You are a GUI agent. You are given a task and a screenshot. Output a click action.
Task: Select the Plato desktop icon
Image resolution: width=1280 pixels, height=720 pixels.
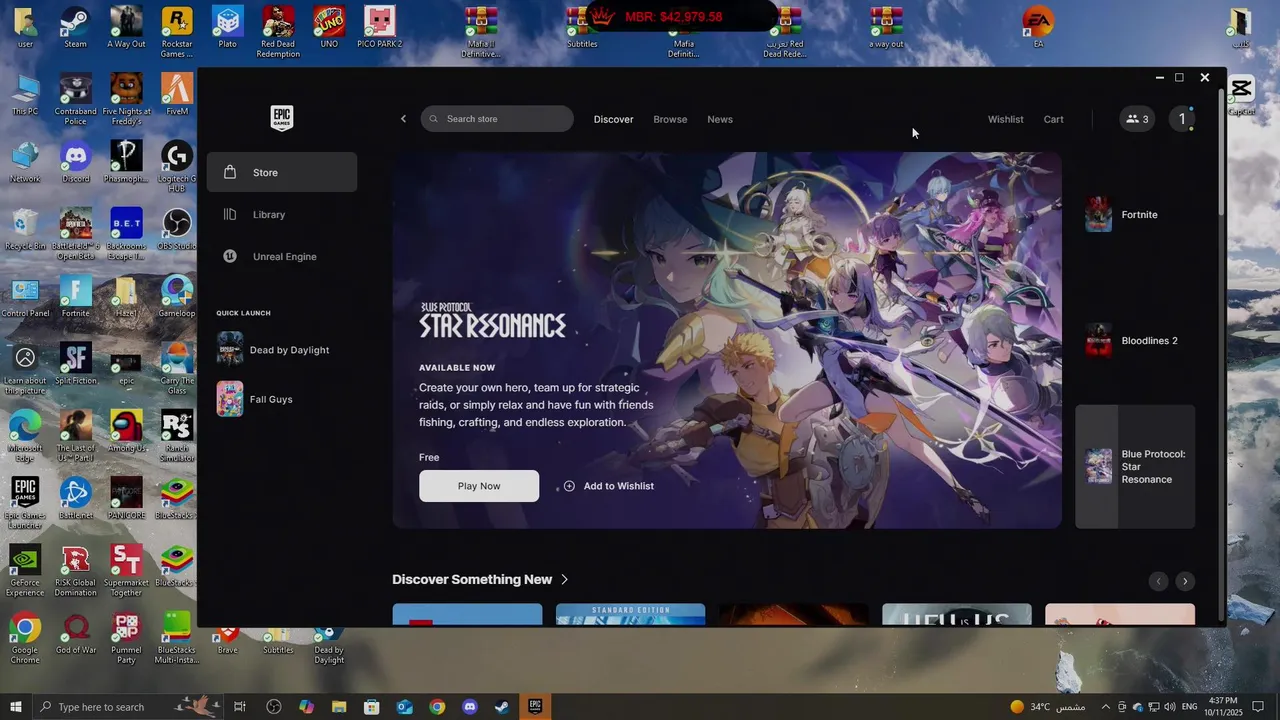coord(227,28)
